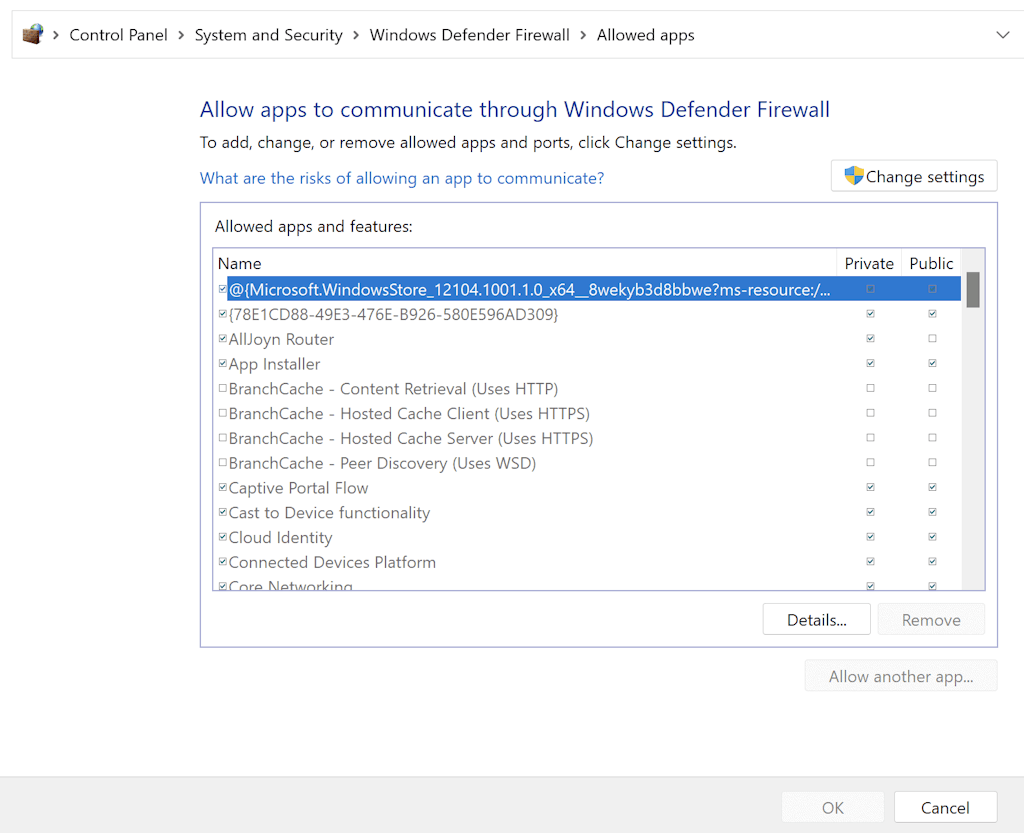1024x833 pixels.
Task: Click the Cancel button
Action: coord(945,808)
